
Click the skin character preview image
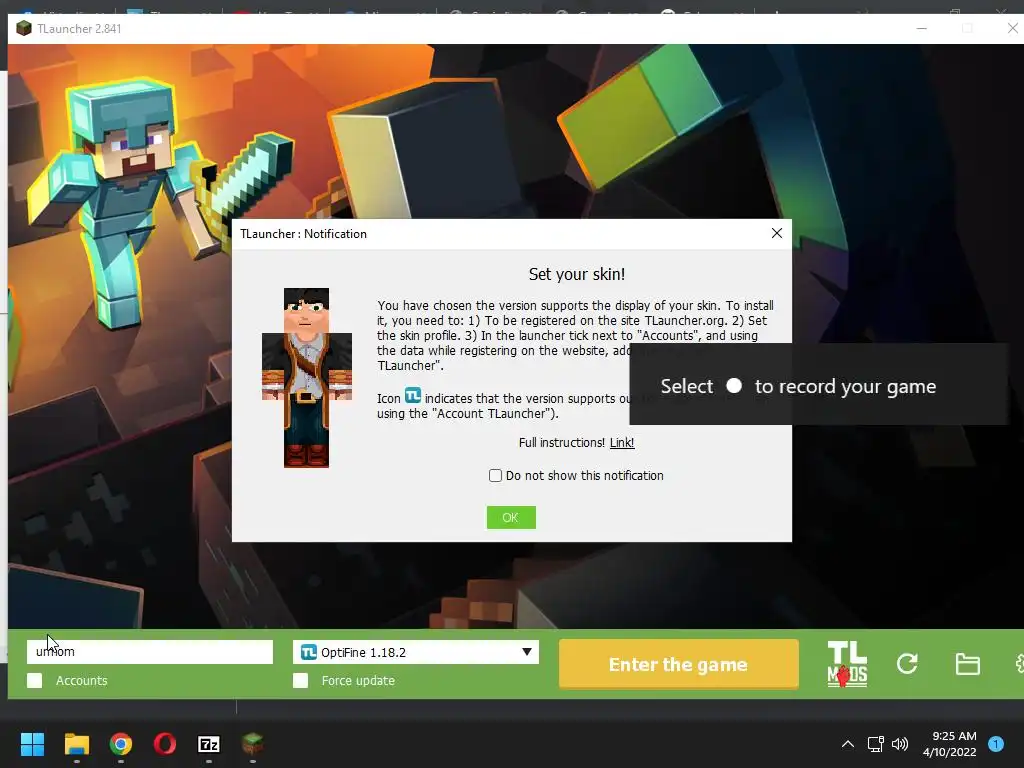click(x=306, y=377)
